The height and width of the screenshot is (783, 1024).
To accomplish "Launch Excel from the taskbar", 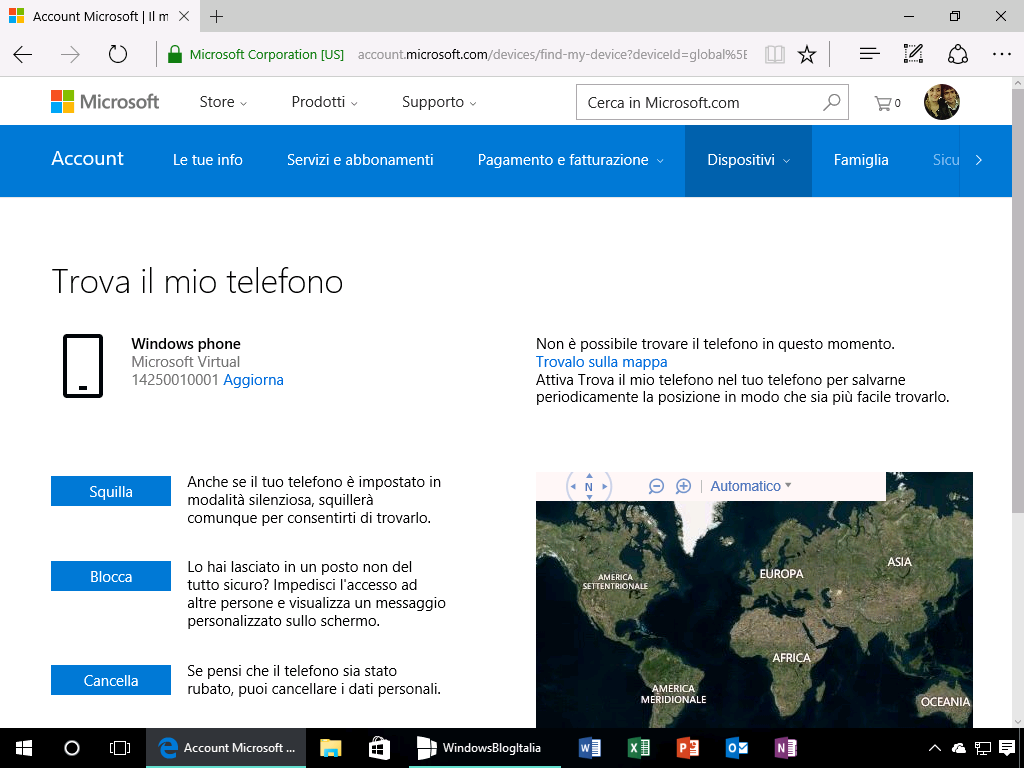I will pyautogui.click(x=639, y=748).
